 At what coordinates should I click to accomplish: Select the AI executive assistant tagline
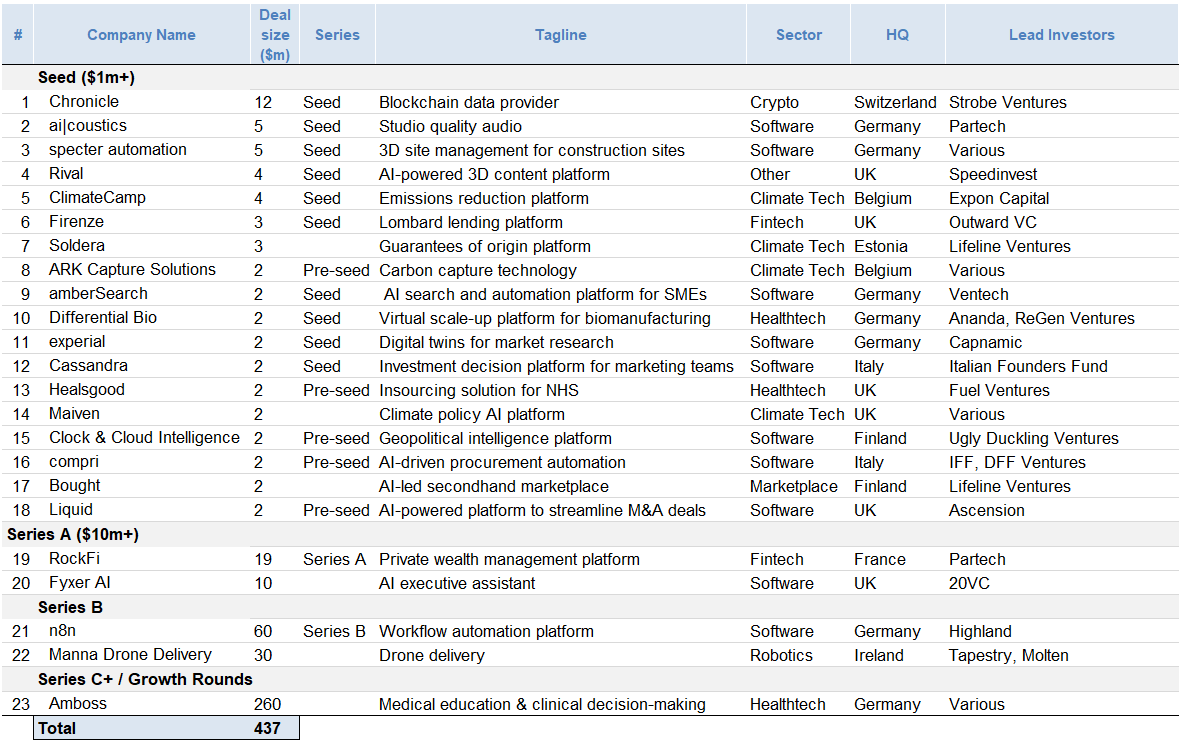tap(457, 583)
